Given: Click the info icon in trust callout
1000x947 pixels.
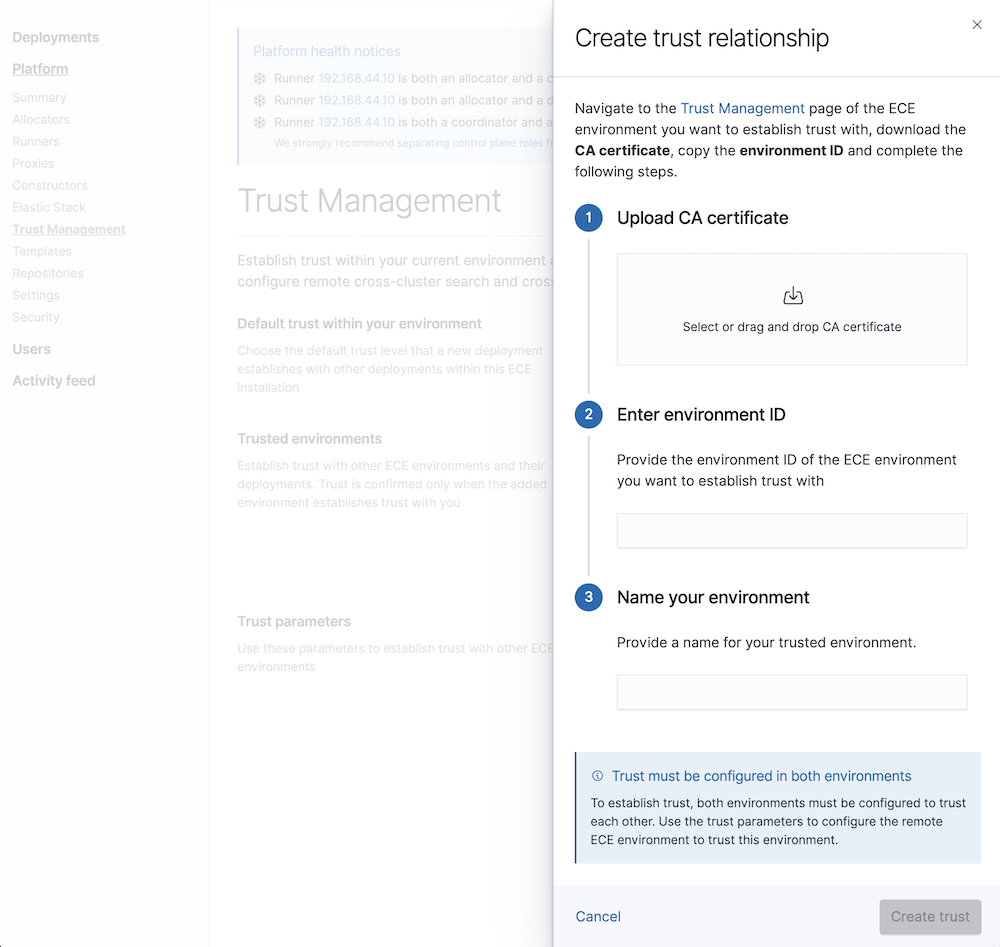Looking at the screenshot, I should coord(598,776).
